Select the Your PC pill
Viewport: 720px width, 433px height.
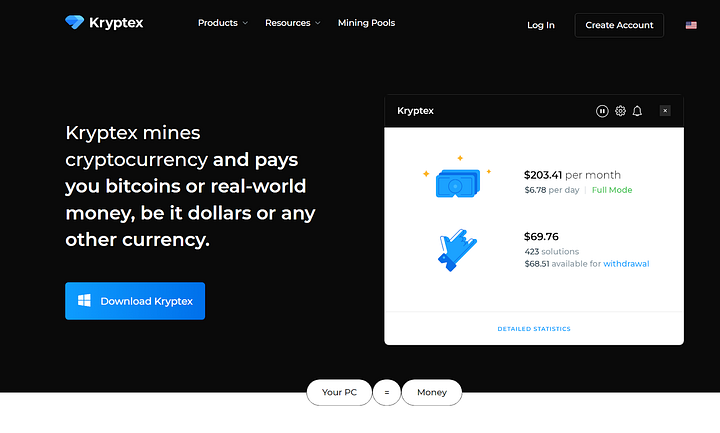pyautogui.click(x=339, y=393)
